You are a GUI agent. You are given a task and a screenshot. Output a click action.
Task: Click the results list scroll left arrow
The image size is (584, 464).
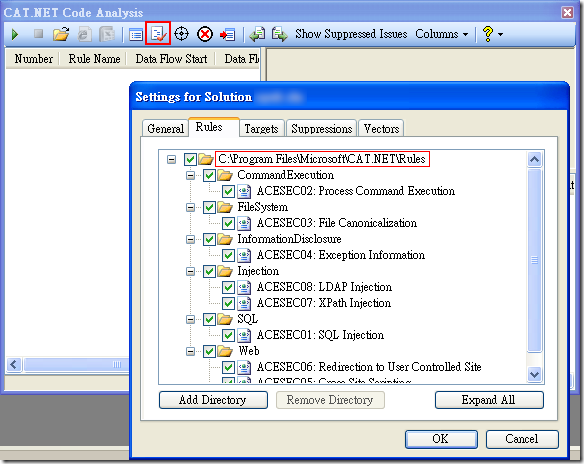(14, 364)
